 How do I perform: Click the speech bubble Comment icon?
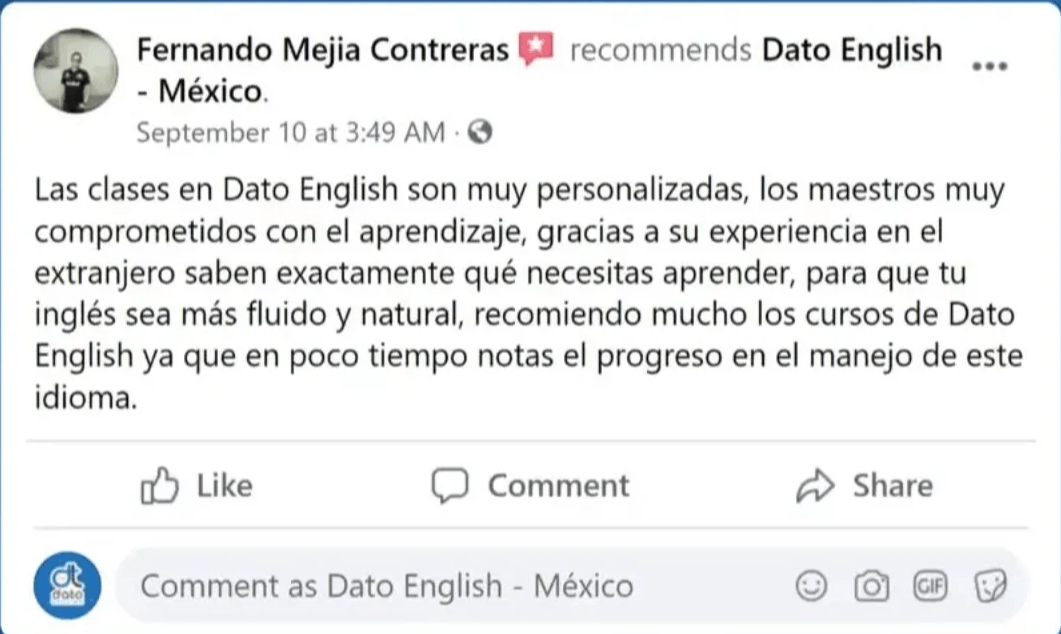[450, 487]
